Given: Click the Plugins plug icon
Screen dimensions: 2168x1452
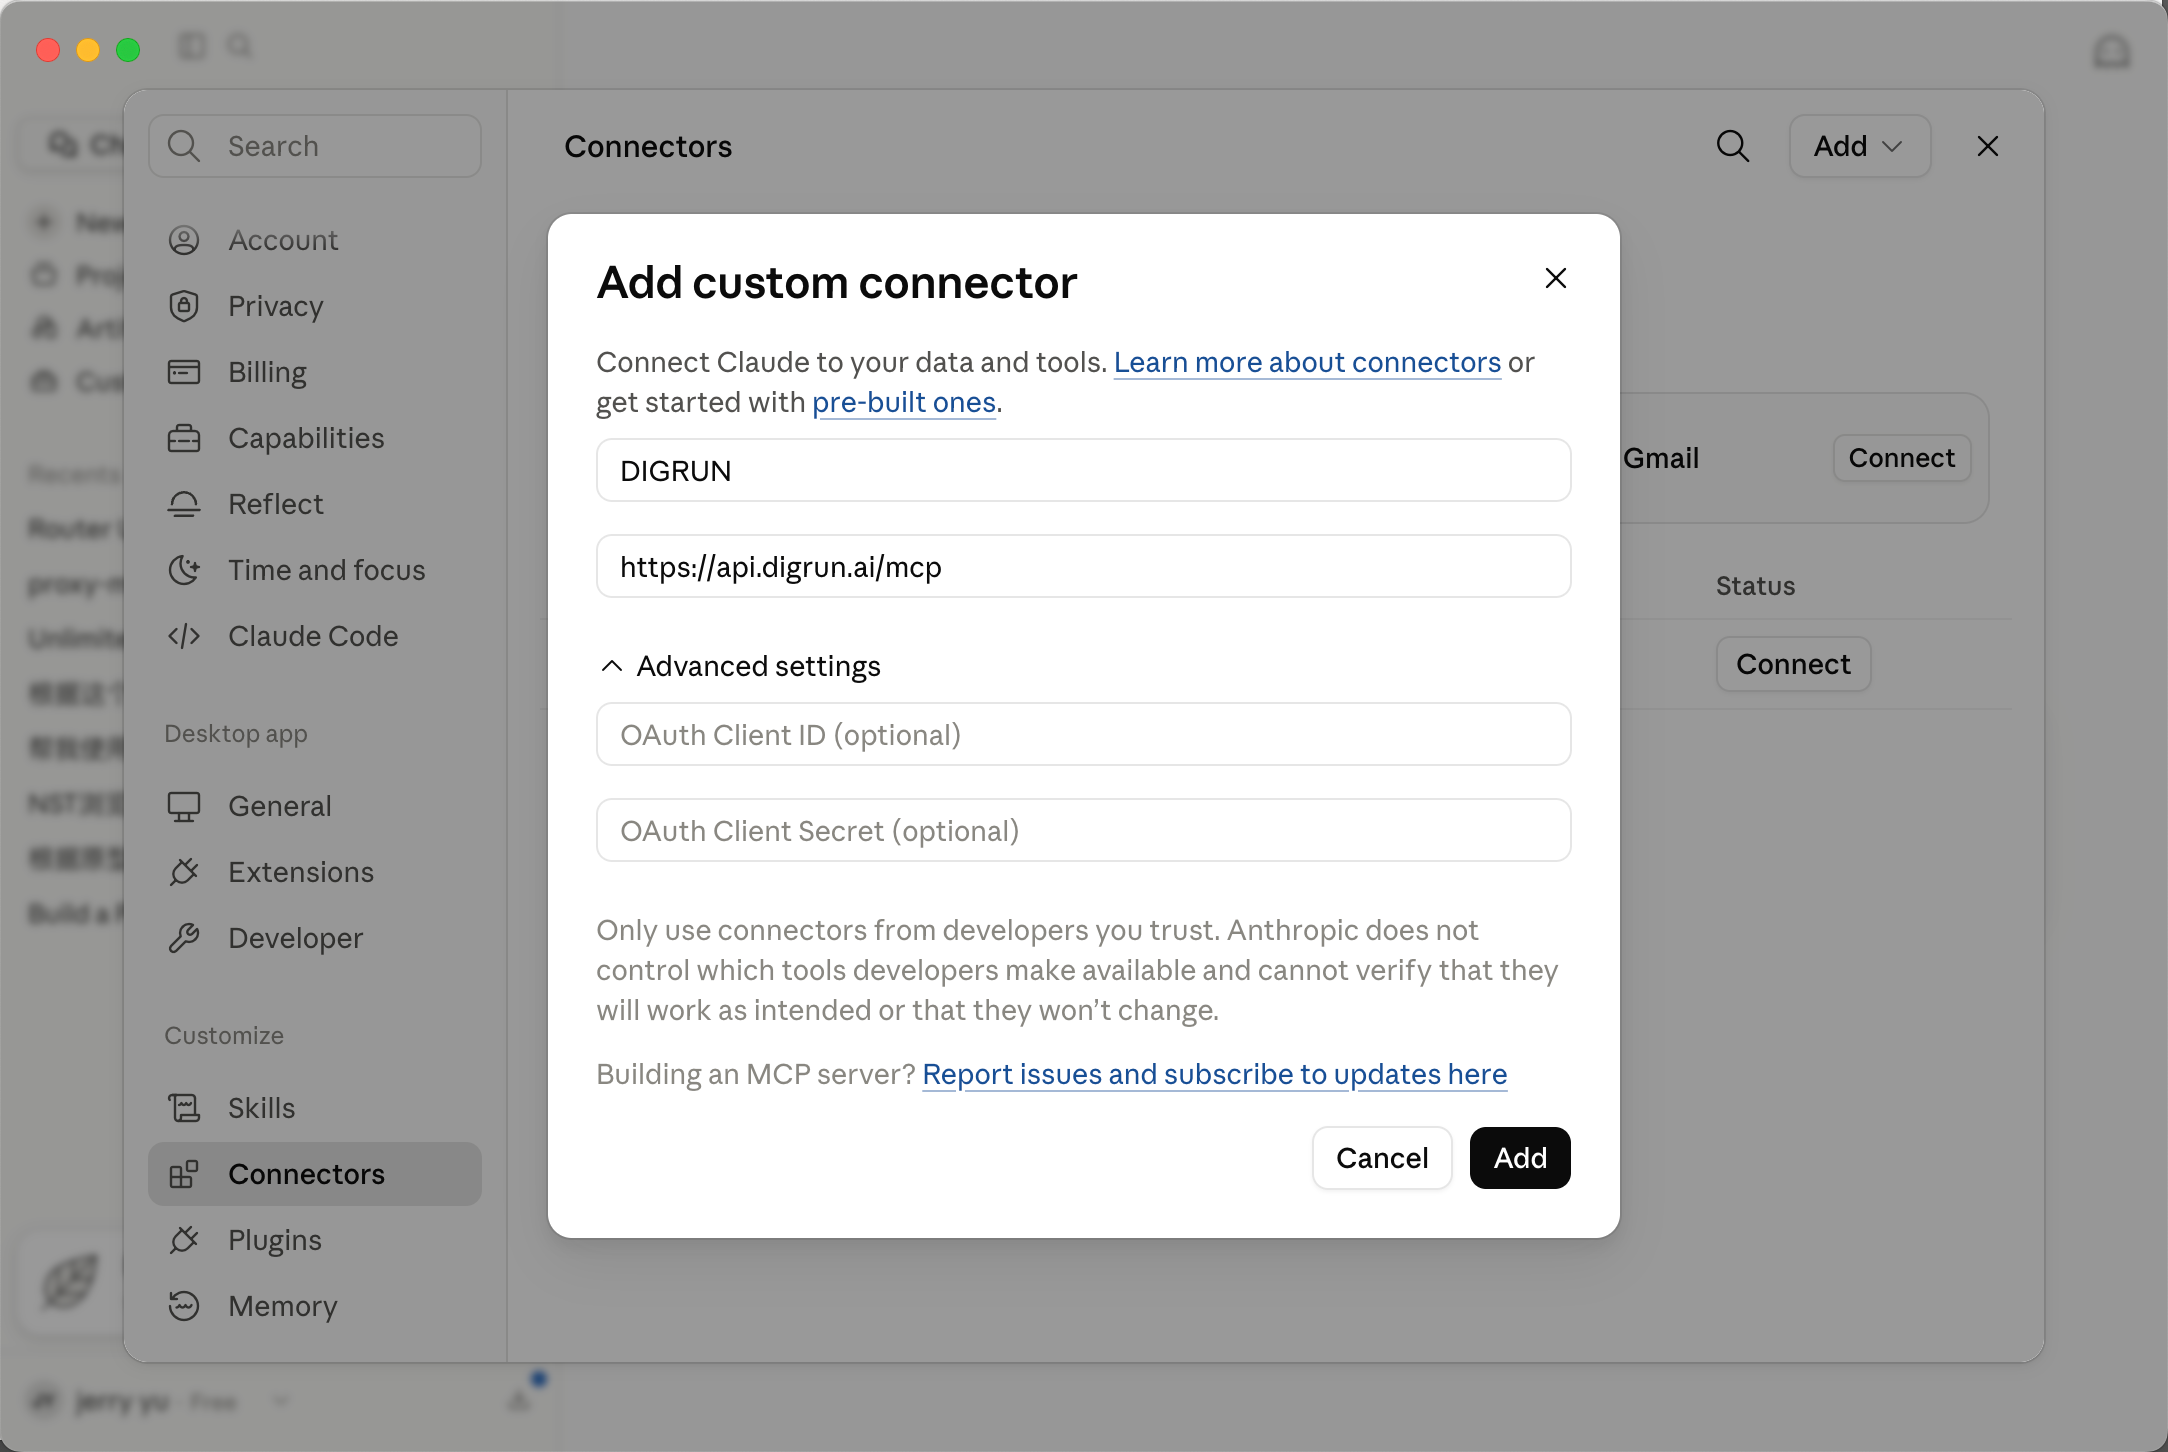Looking at the screenshot, I should point(184,1240).
